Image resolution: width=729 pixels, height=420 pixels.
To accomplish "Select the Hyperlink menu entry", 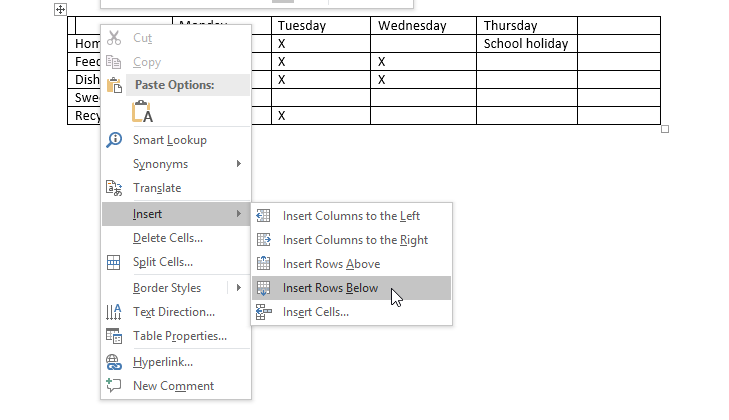I will [163, 362].
